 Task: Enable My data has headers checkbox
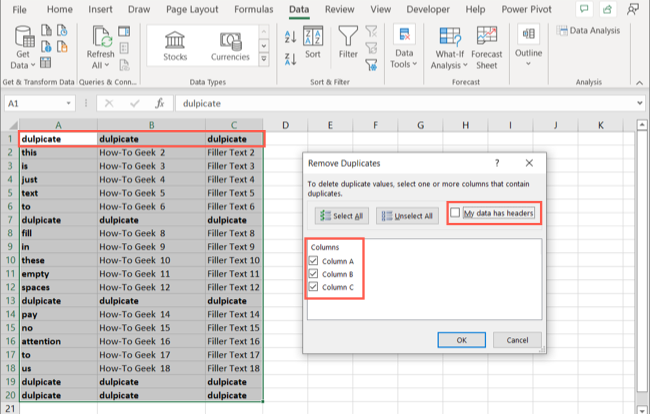coord(456,213)
